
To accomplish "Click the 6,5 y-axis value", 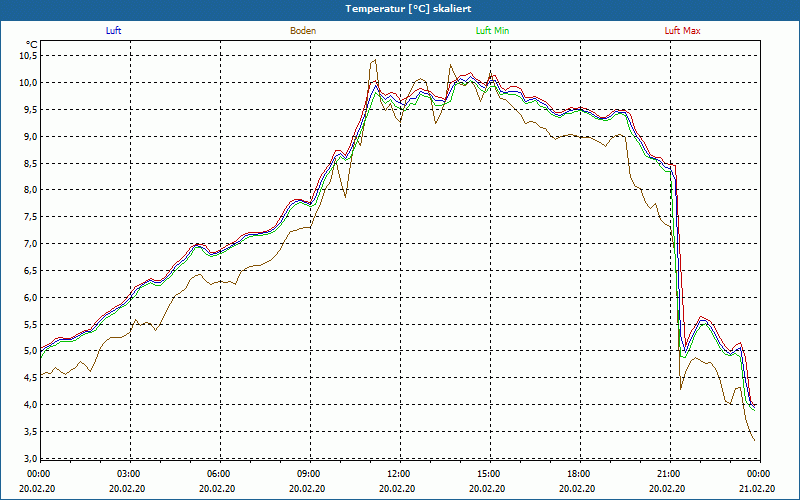I will pos(30,270).
